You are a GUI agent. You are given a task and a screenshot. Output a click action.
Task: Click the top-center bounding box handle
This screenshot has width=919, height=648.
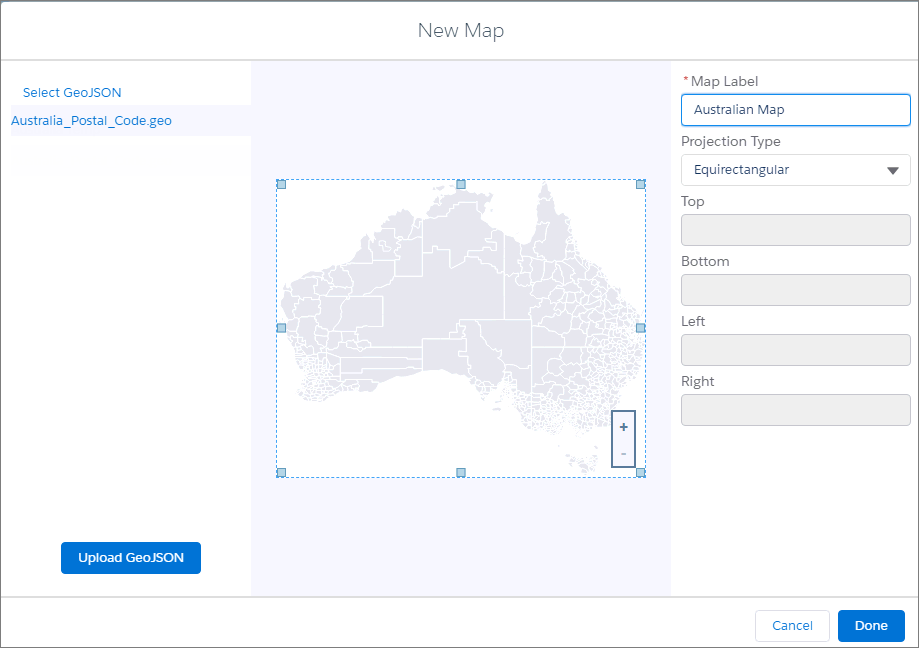point(461,185)
